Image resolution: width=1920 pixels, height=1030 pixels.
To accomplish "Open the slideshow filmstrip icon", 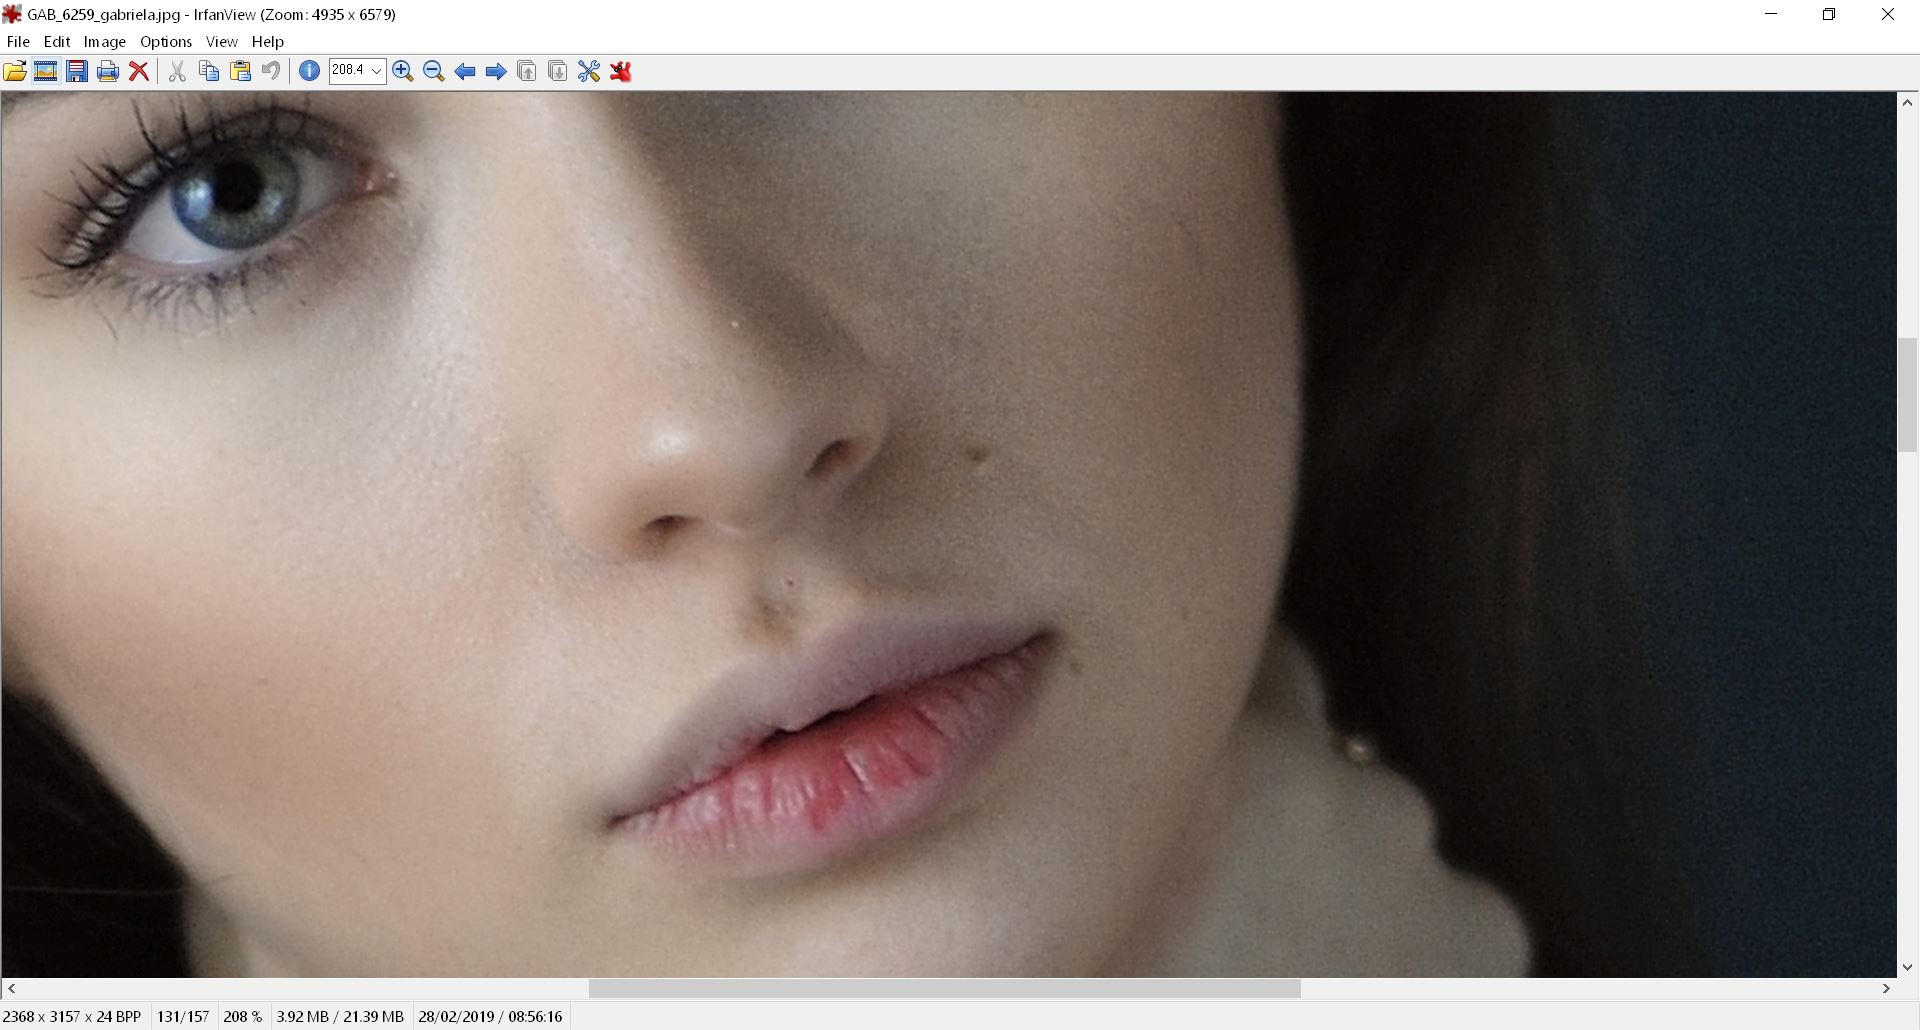I will 45,71.
